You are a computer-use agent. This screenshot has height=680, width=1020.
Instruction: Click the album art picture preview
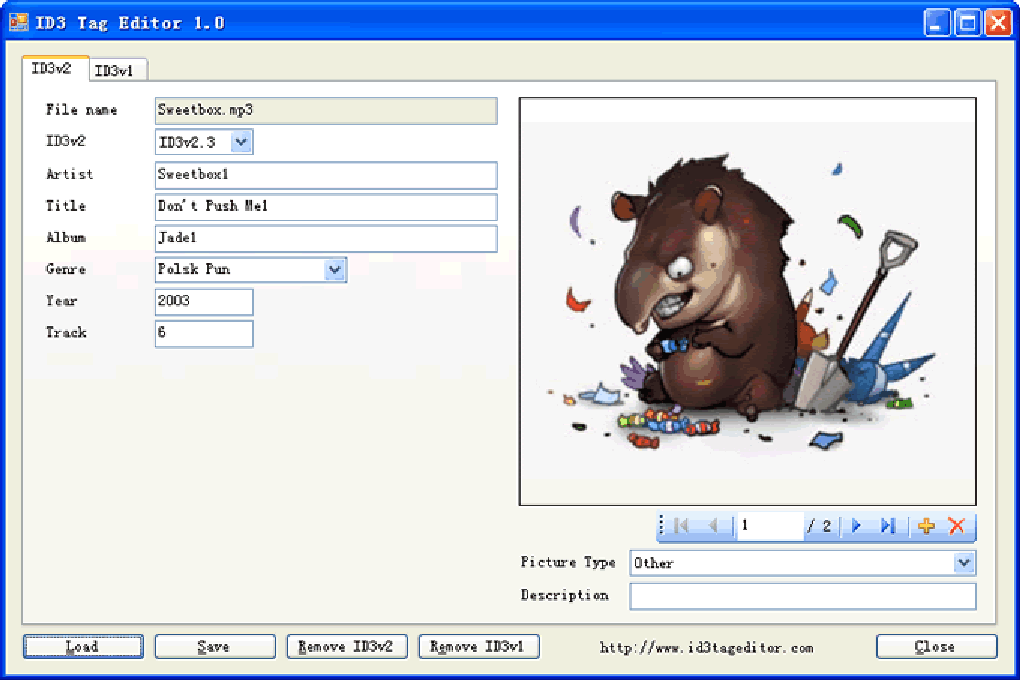747,301
